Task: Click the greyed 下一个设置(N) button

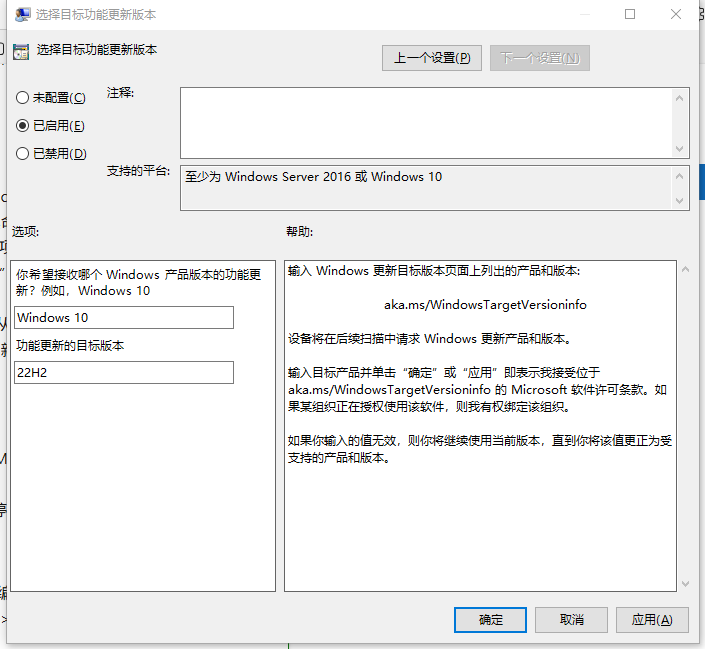Action: tap(540, 58)
